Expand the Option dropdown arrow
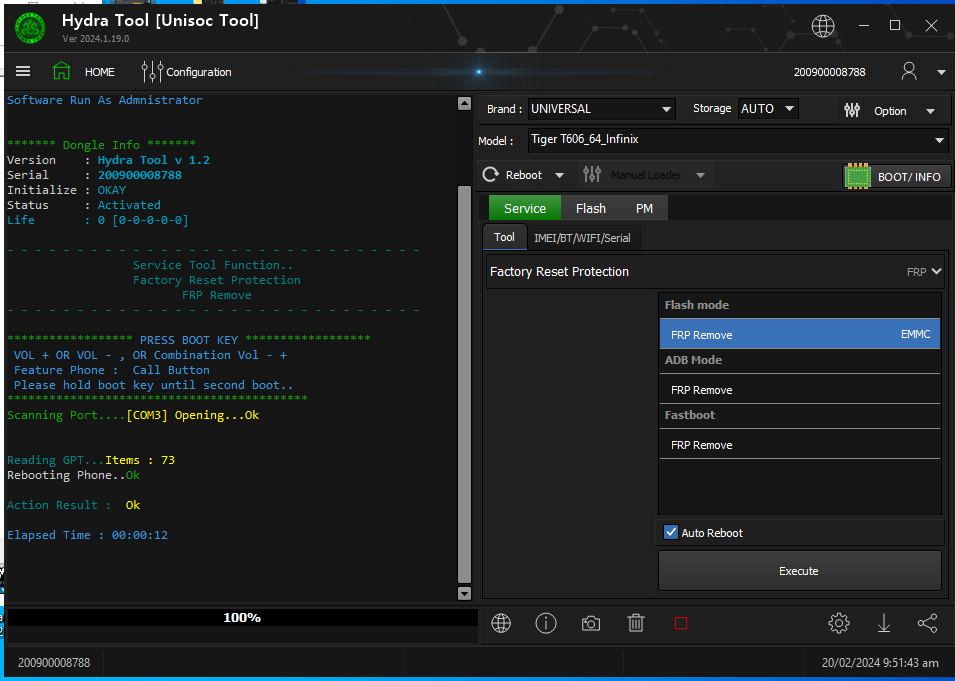The height and width of the screenshot is (681, 955). coord(930,111)
